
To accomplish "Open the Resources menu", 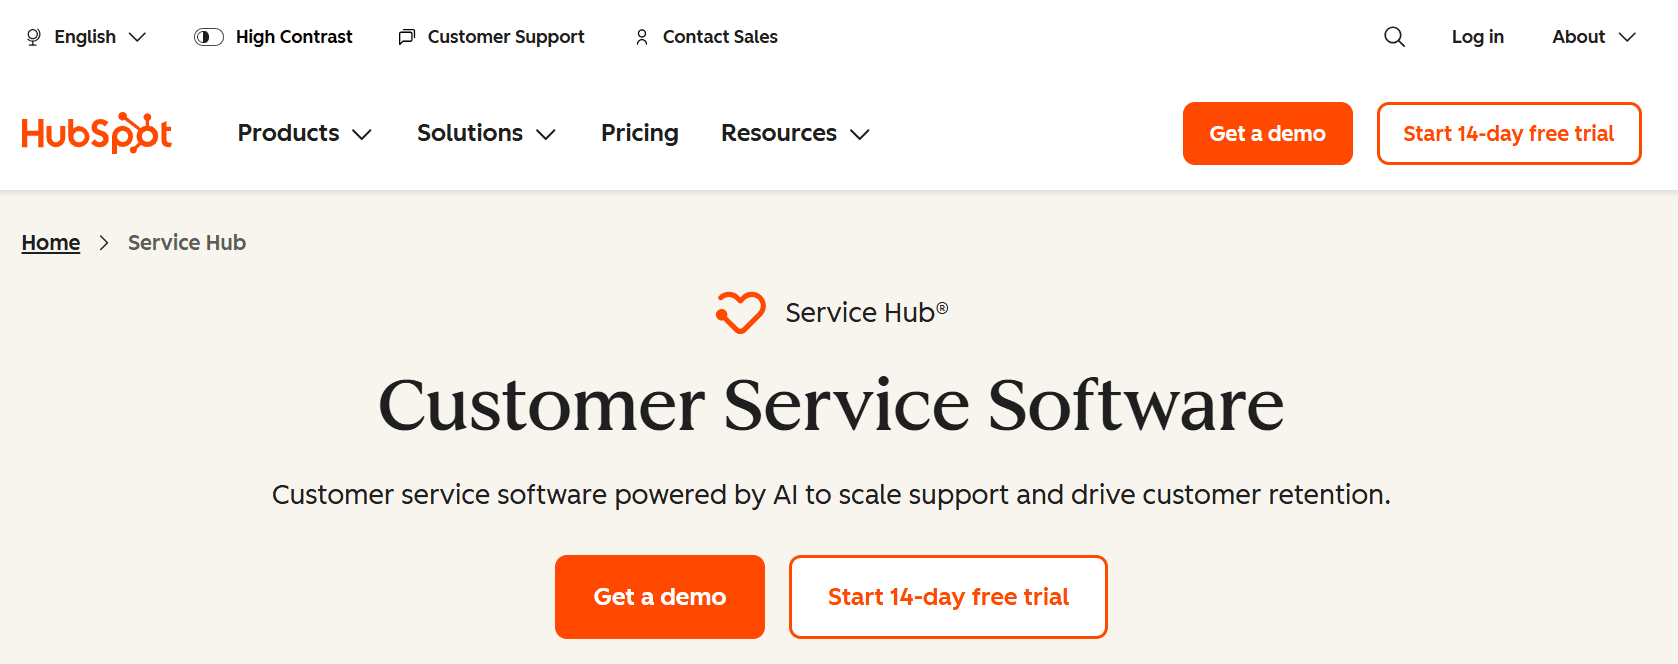I will [794, 133].
